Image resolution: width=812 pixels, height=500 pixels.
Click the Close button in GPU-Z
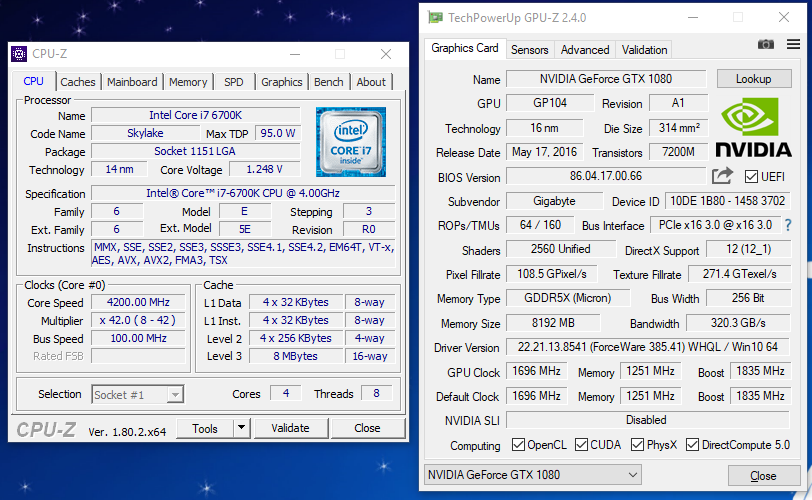click(x=763, y=476)
